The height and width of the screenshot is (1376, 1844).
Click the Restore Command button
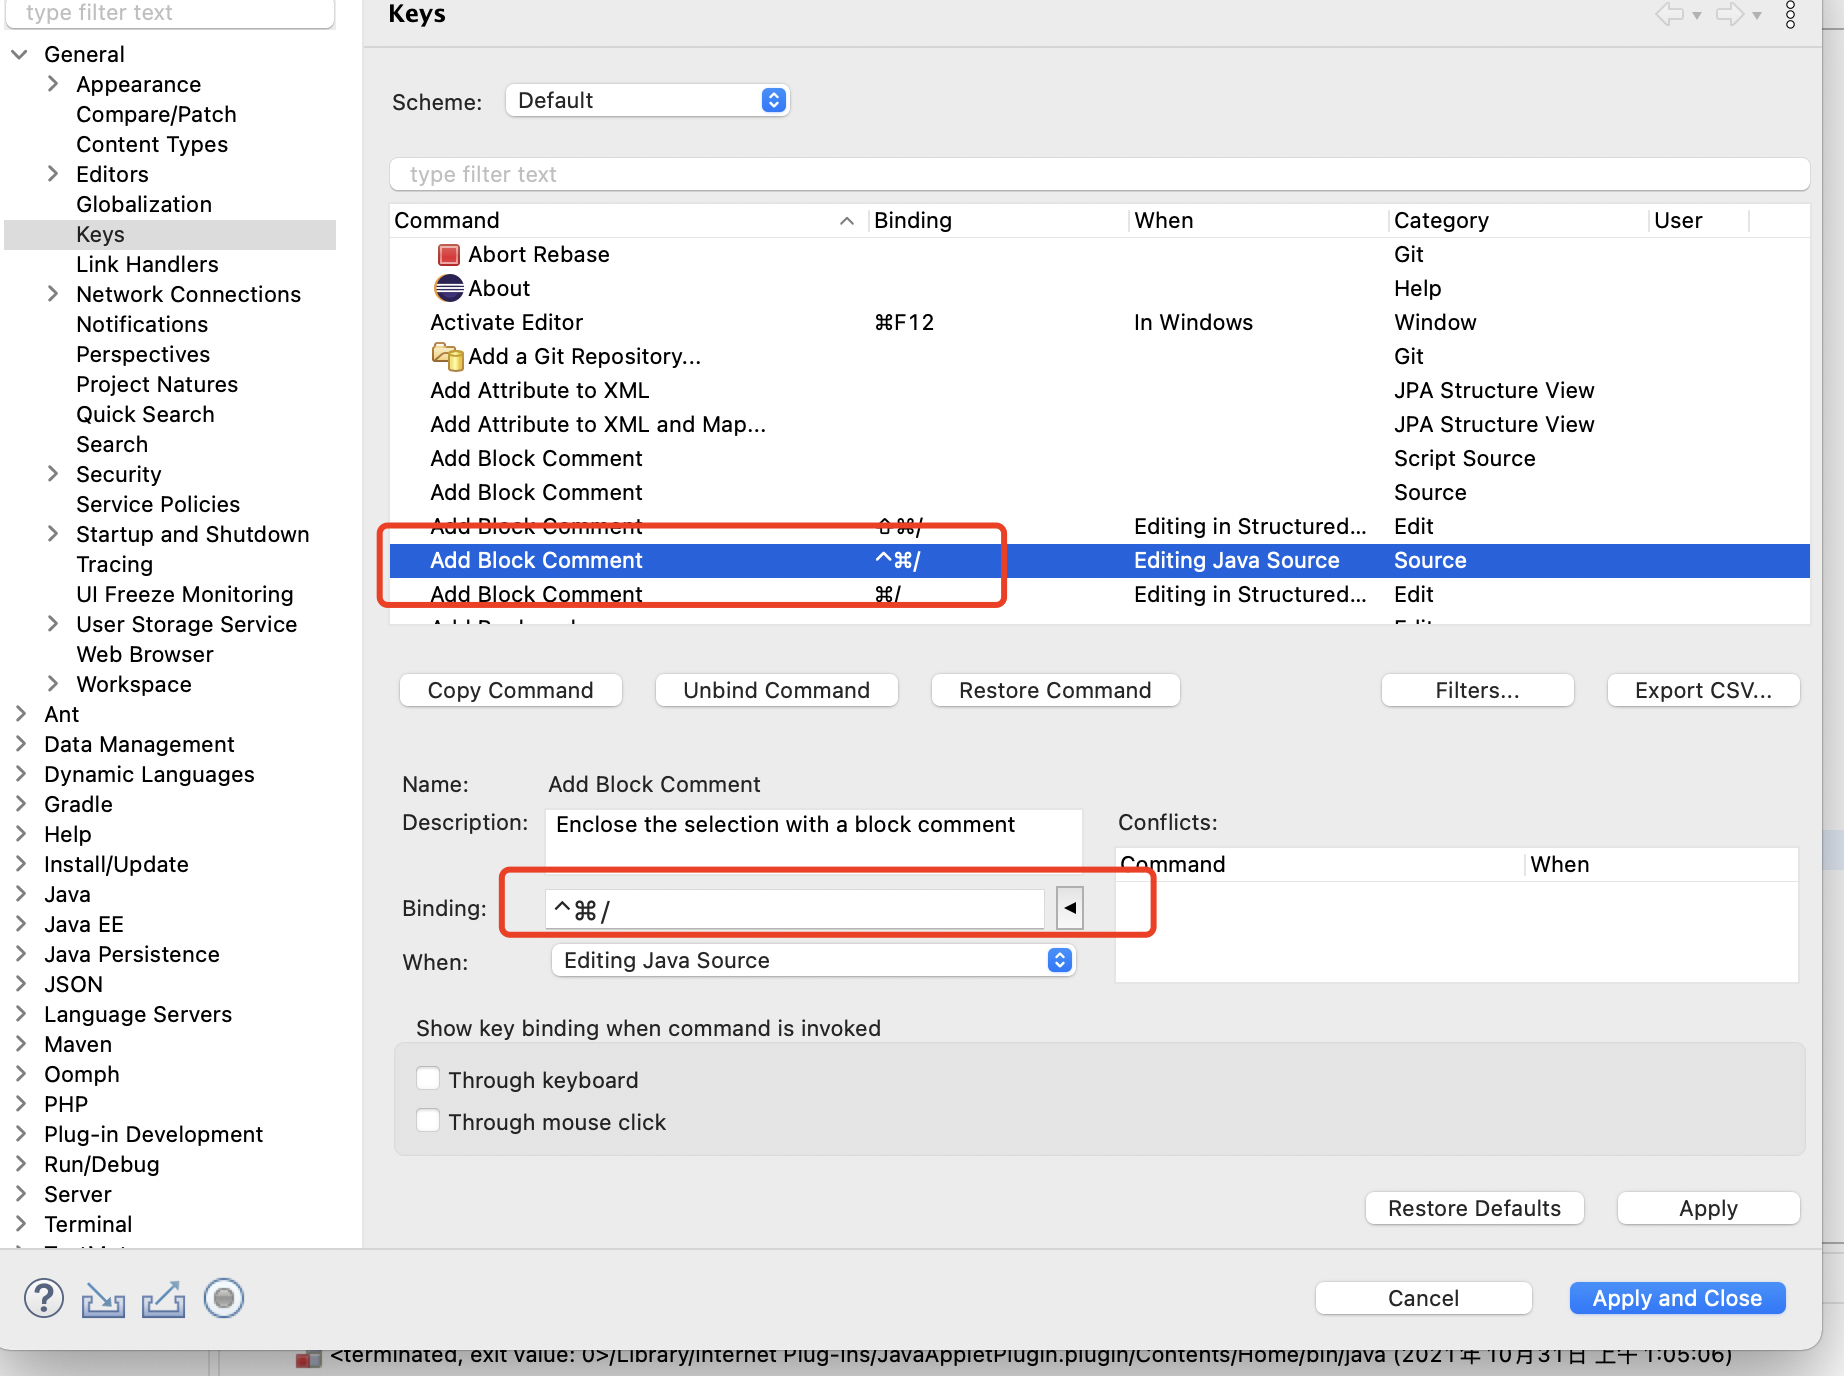(1056, 690)
